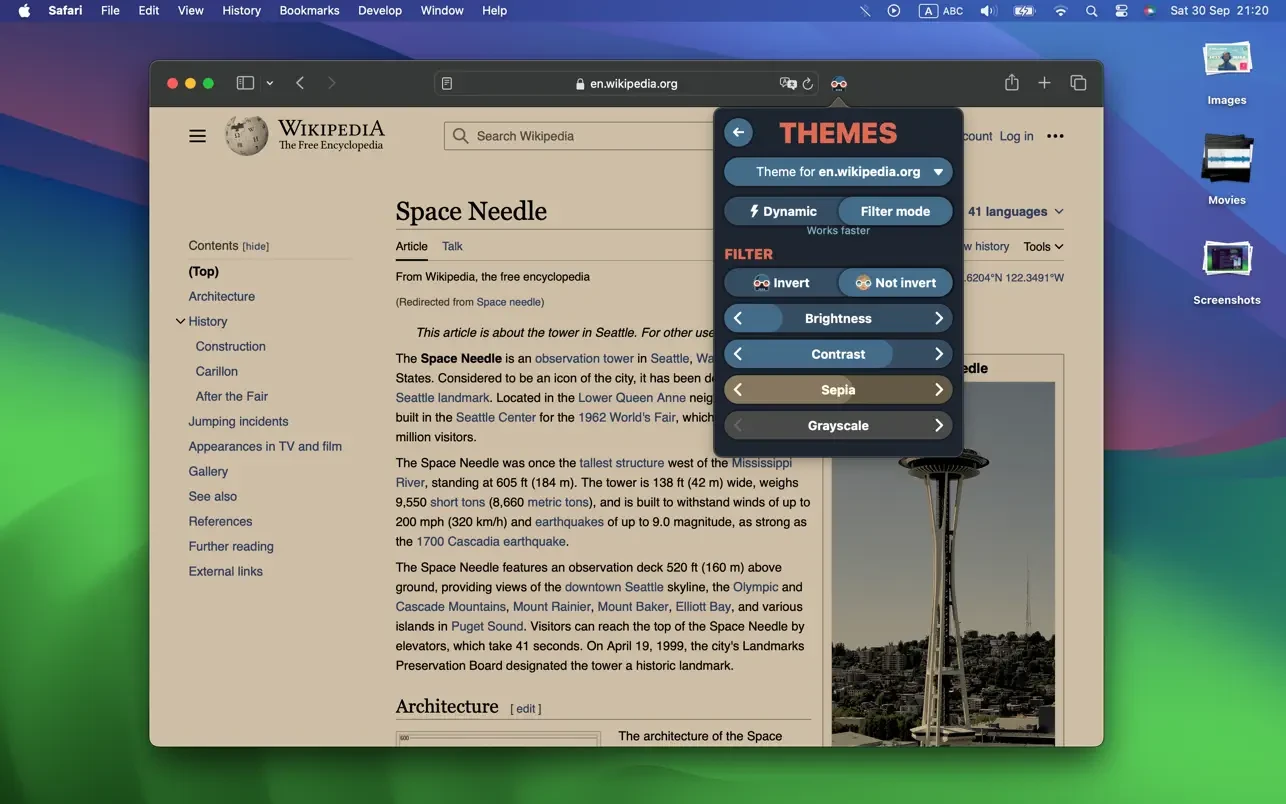Open Safari sidebar toggle icon
Viewport: 1286px width, 804px height.
pyautogui.click(x=245, y=83)
